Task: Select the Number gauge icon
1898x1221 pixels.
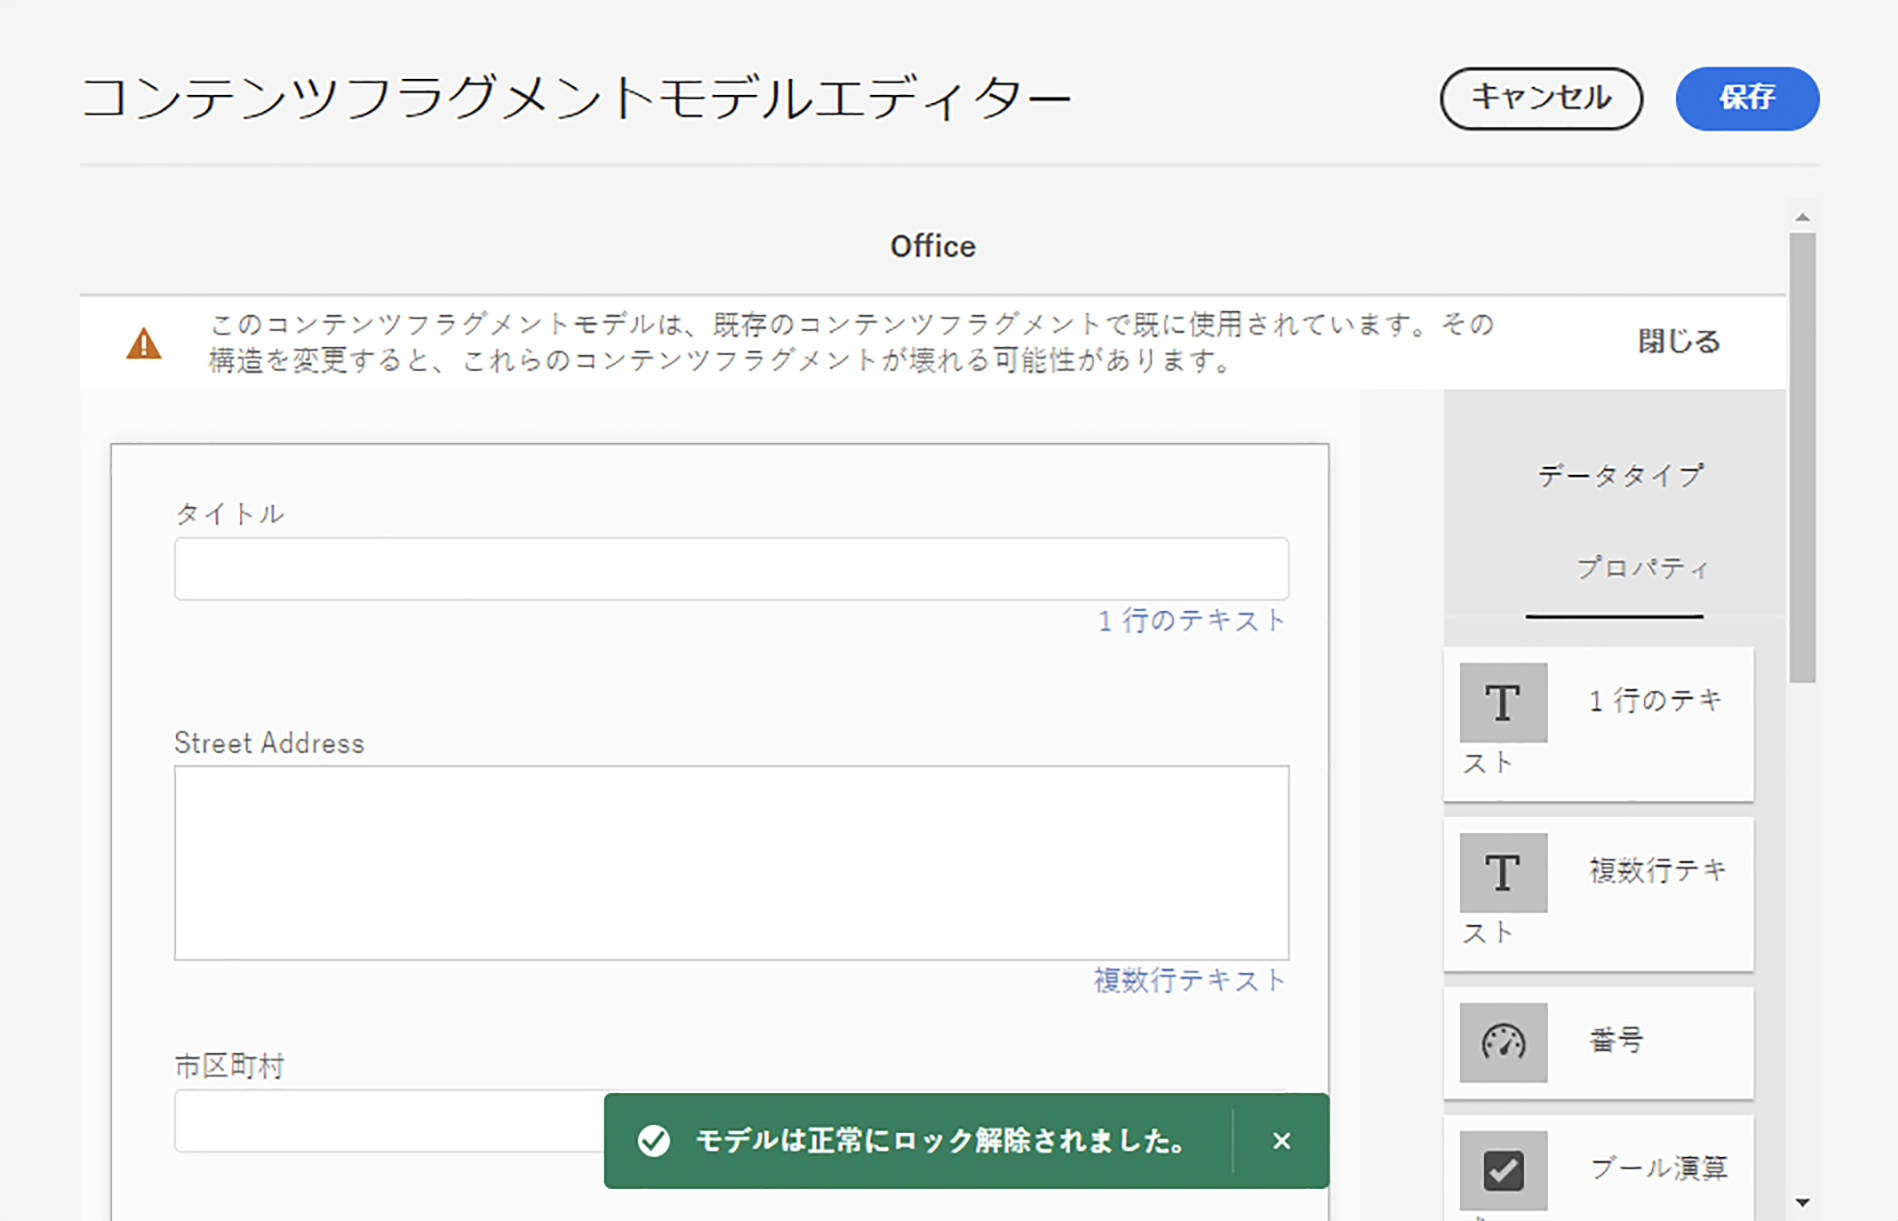Action: point(1502,1042)
